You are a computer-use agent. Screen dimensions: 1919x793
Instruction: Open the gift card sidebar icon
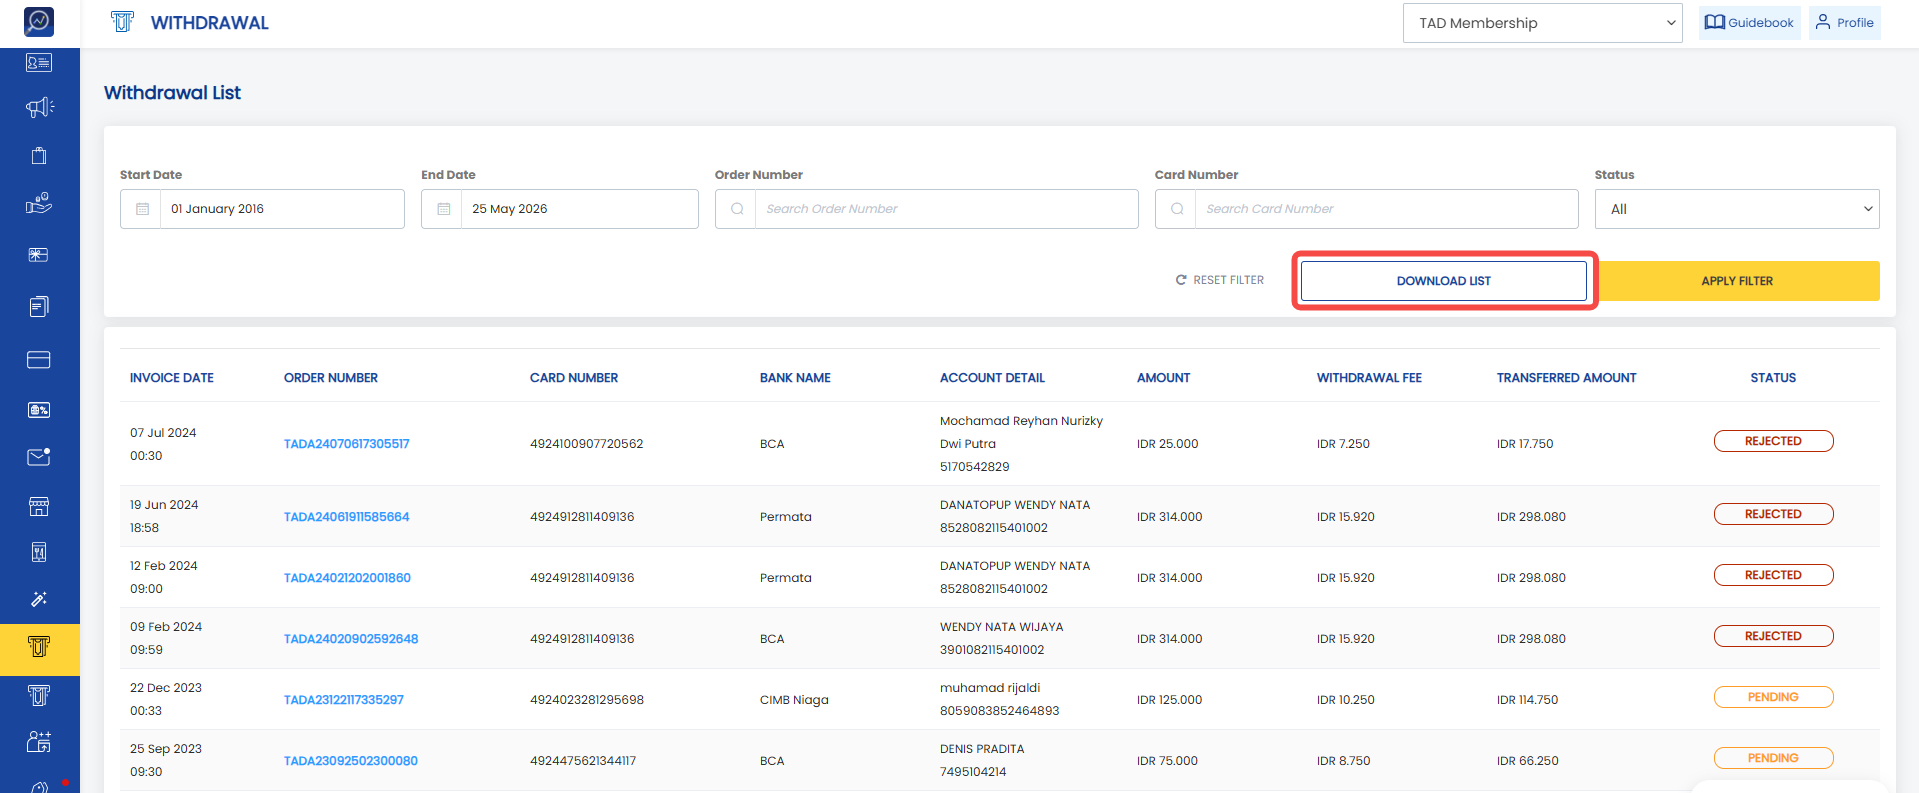(x=39, y=255)
